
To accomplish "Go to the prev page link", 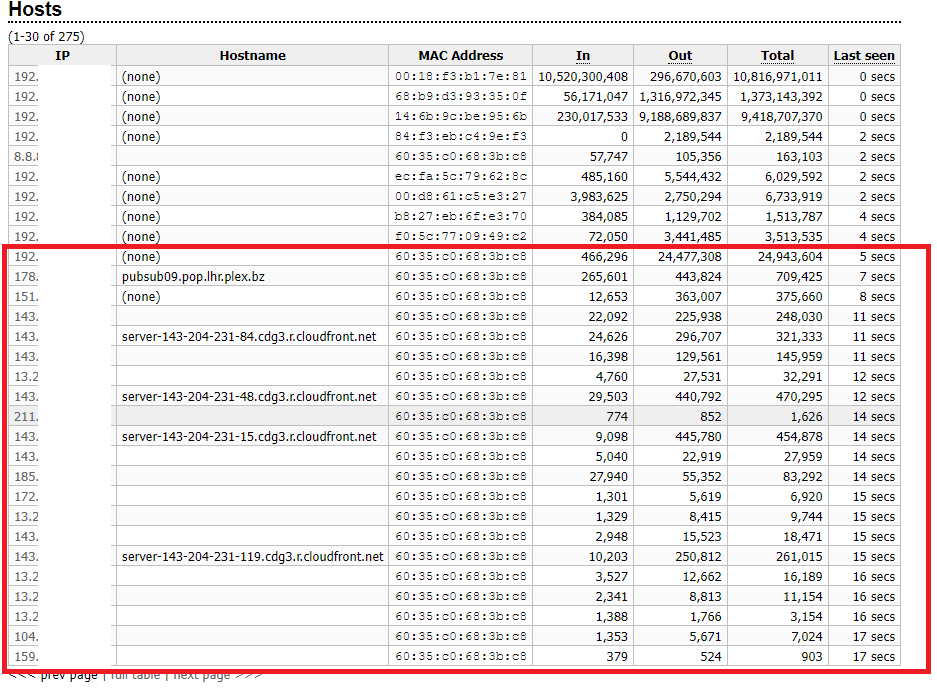I will click(x=68, y=675).
